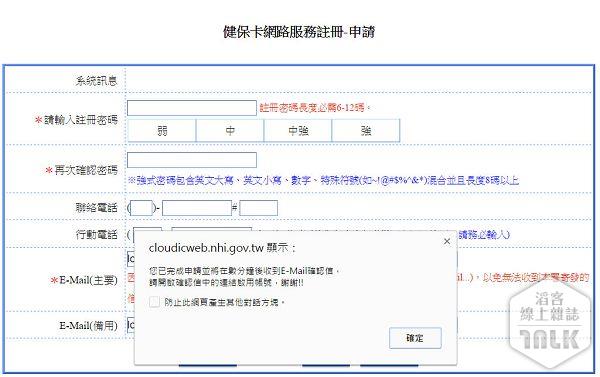Click the 確定 button in the dialog

coord(415,338)
